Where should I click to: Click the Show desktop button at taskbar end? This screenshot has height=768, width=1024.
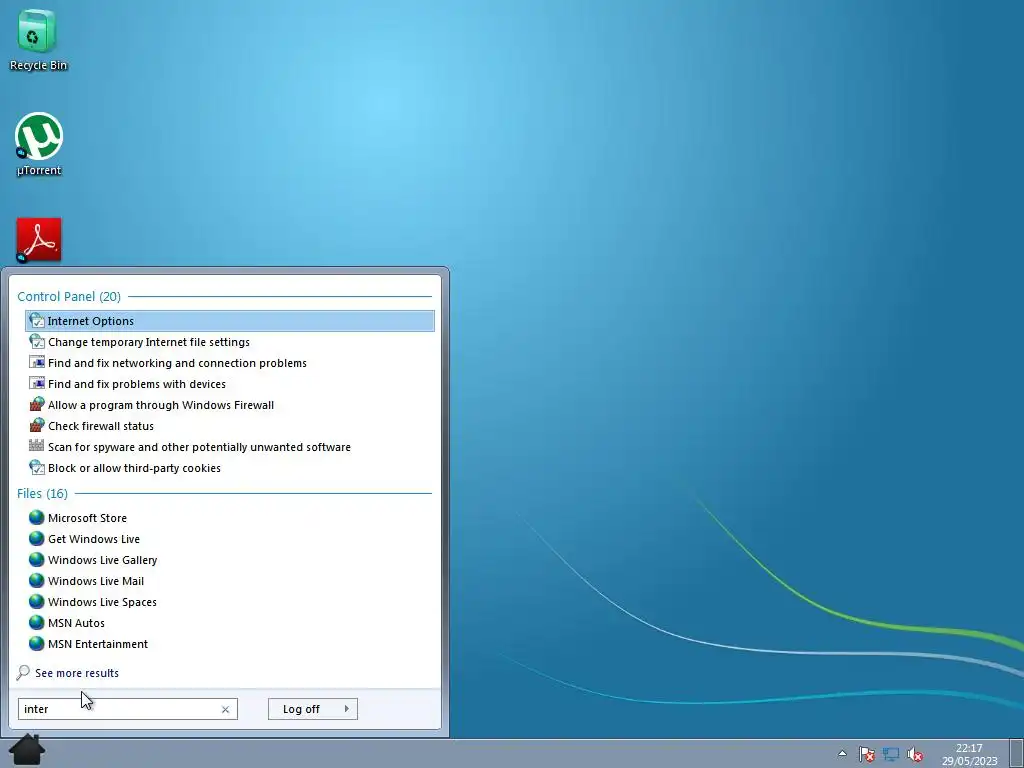[1017, 754]
